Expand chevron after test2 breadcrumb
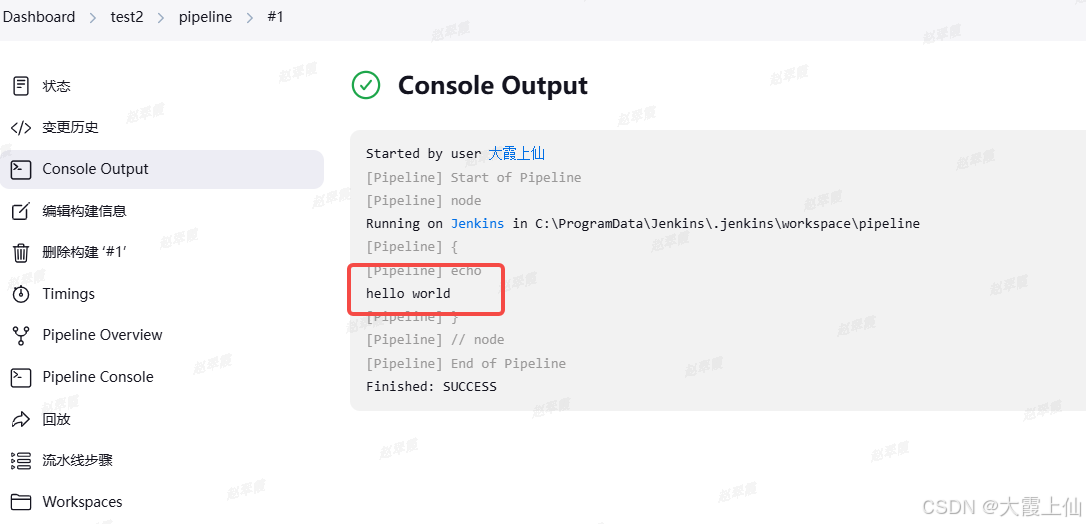Image resolution: width=1086 pixels, height=524 pixels. 161,17
